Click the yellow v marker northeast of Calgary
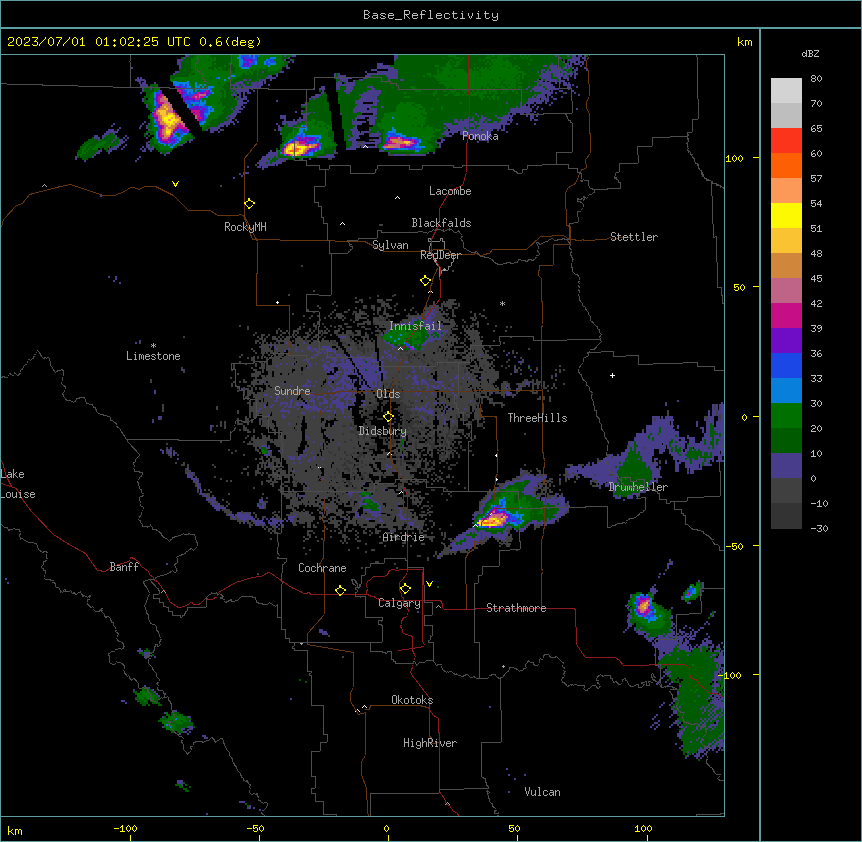The height and width of the screenshot is (842, 862). [x=429, y=584]
